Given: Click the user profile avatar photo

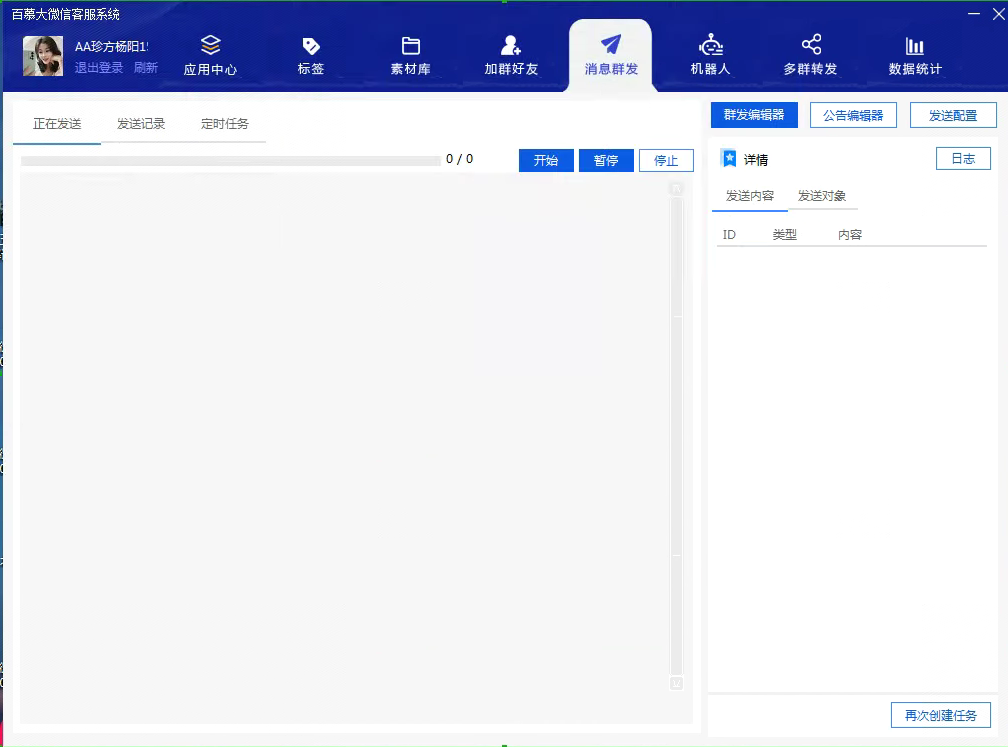Looking at the screenshot, I should [43, 57].
